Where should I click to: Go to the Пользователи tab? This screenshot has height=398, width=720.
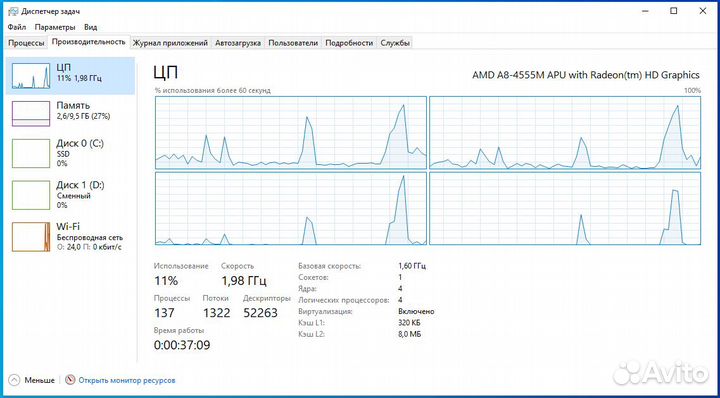pyautogui.click(x=293, y=43)
